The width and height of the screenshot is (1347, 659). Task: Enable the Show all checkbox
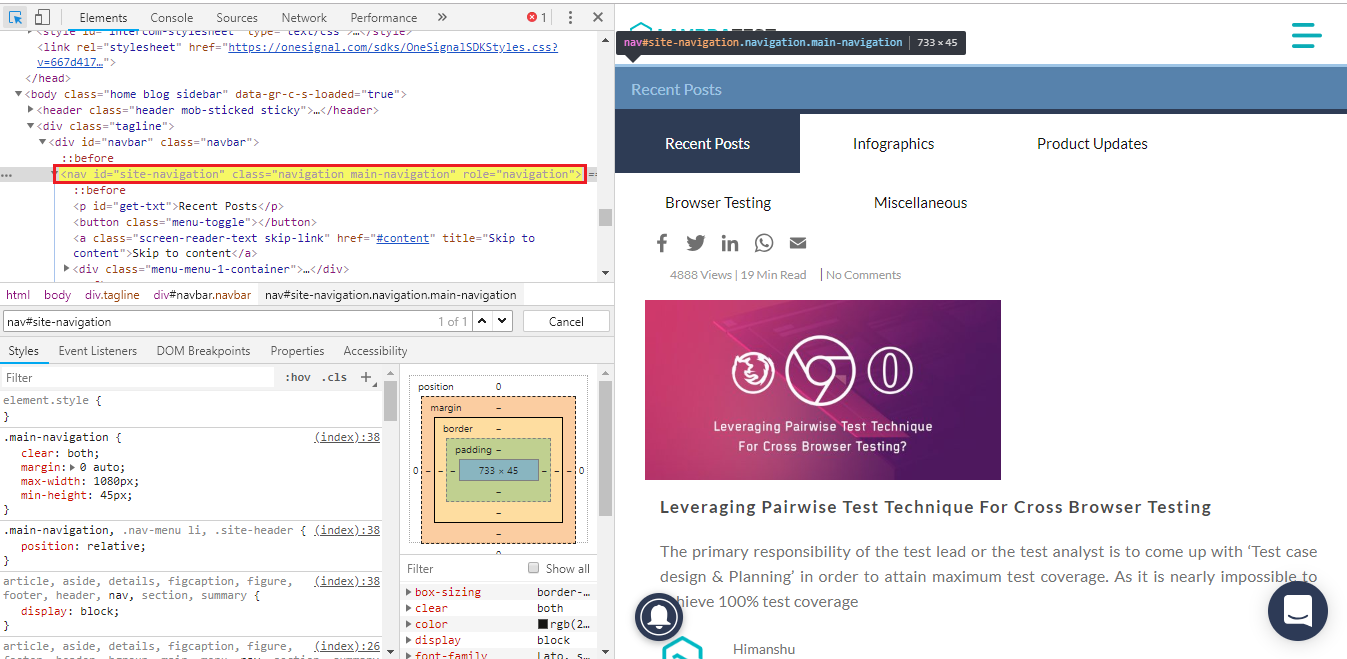tap(533, 568)
